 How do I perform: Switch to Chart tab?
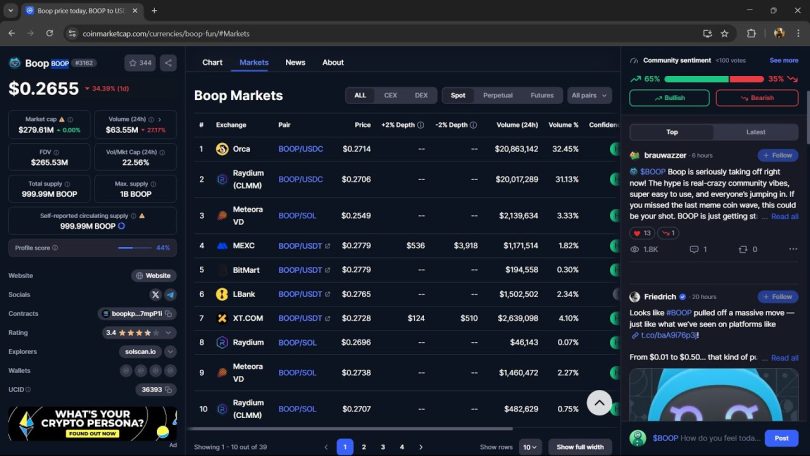tap(212, 62)
